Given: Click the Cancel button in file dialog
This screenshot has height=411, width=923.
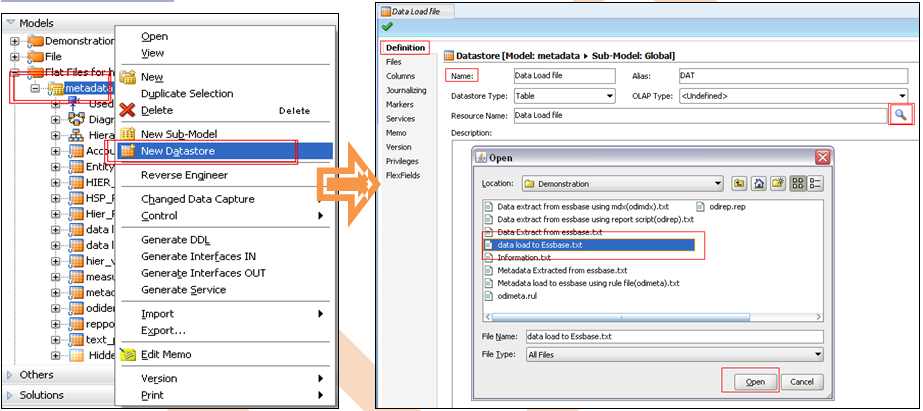Looking at the screenshot, I should [802, 382].
